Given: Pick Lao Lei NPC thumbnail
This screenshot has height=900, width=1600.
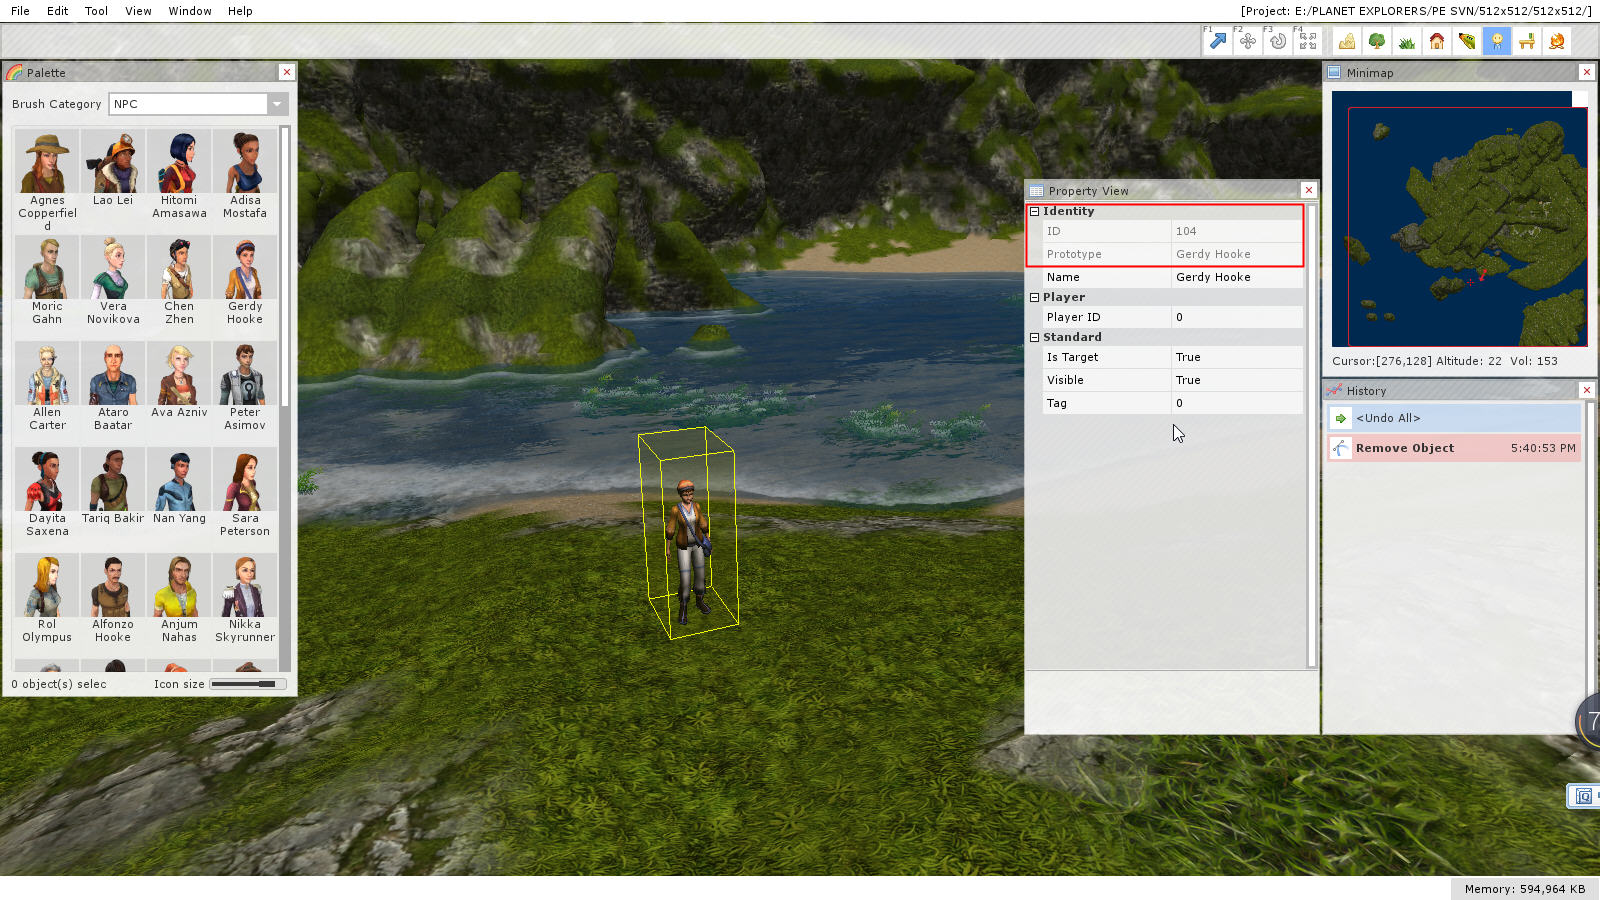Looking at the screenshot, I should [113, 163].
